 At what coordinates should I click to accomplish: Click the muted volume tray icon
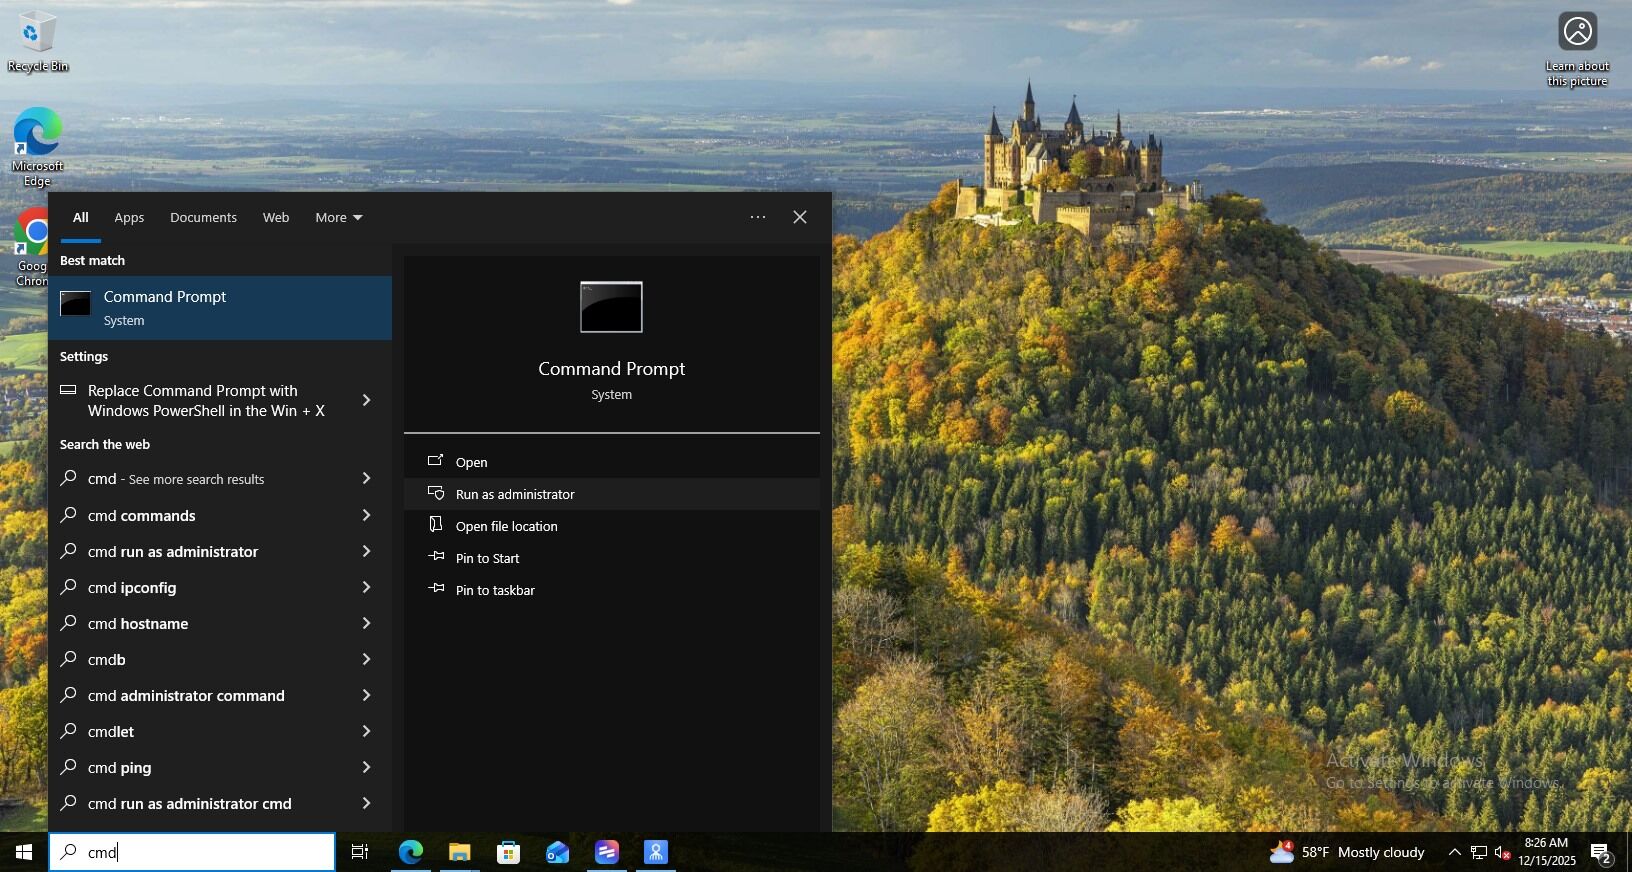click(1501, 852)
